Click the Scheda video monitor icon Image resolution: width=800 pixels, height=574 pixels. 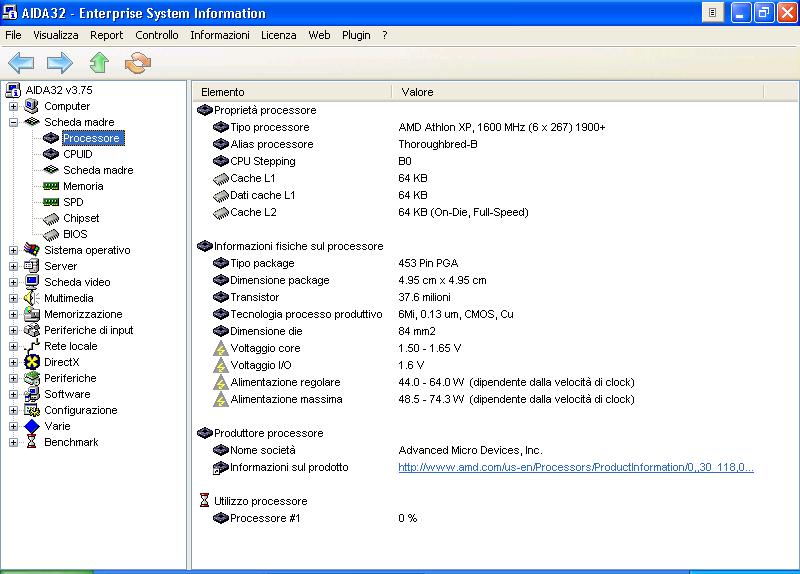[32, 282]
